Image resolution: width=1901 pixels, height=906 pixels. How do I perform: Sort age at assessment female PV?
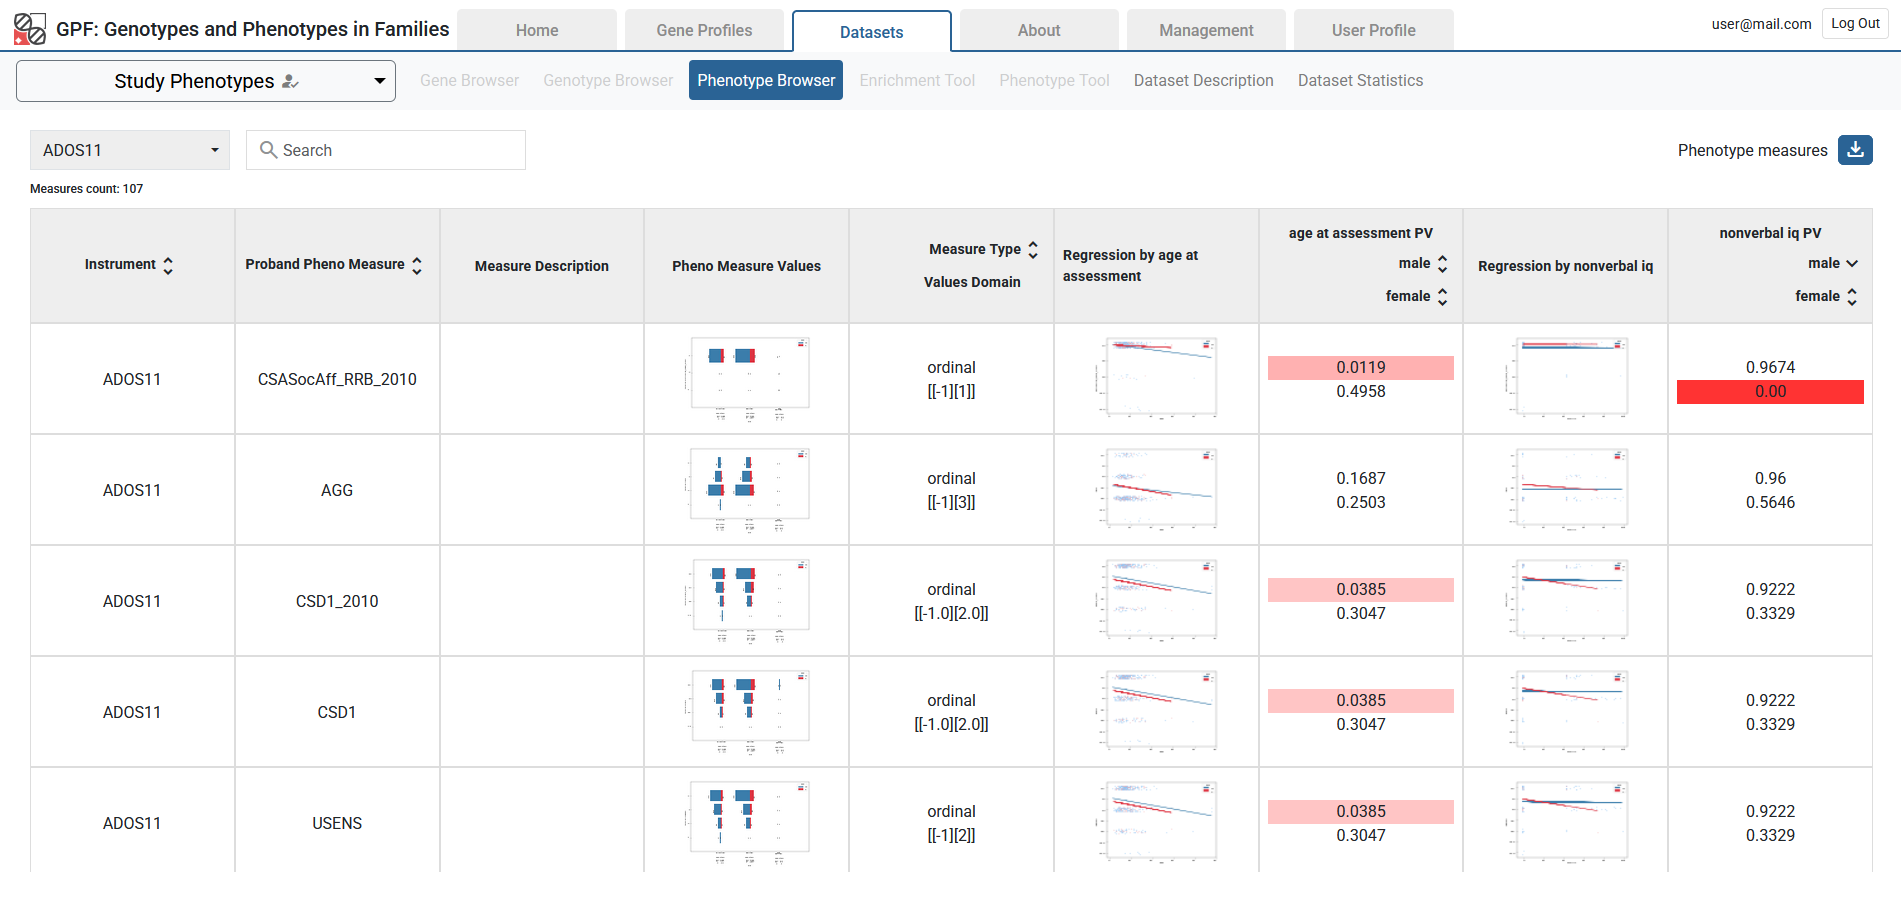pyautogui.click(x=1442, y=297)
